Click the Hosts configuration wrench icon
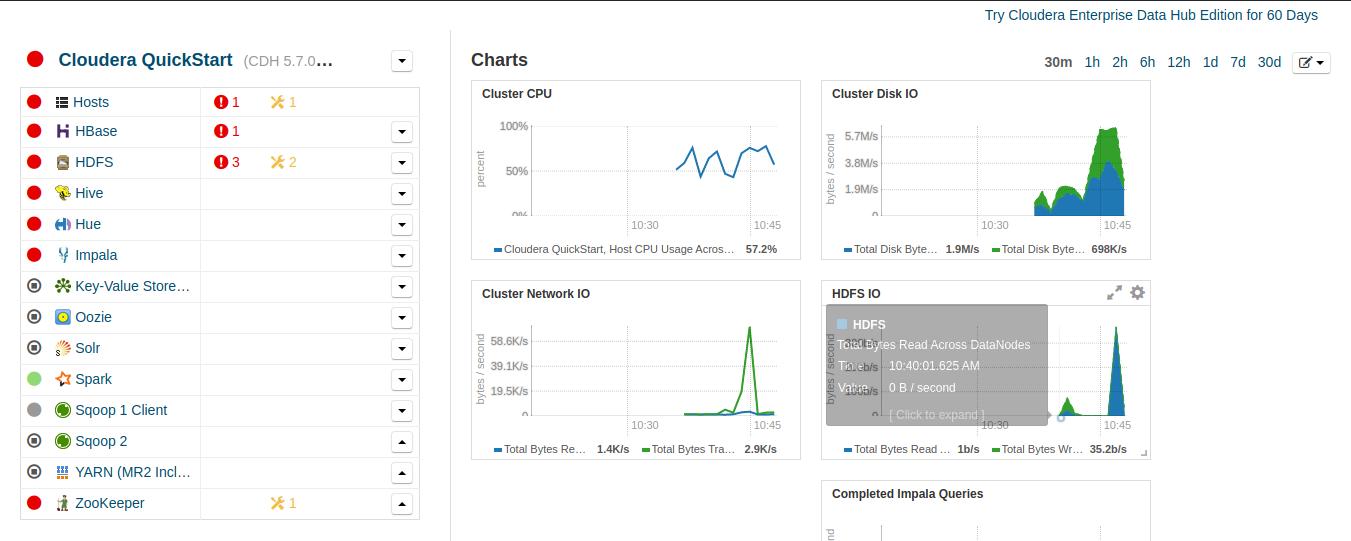 coord(278,102)
